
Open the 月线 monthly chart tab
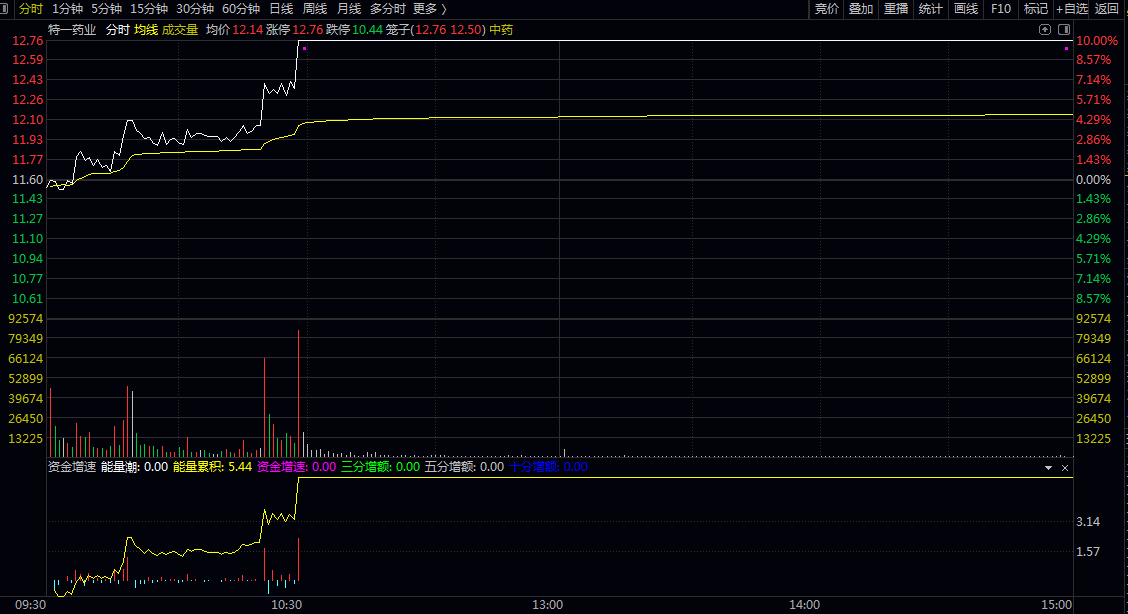[349, 9]
